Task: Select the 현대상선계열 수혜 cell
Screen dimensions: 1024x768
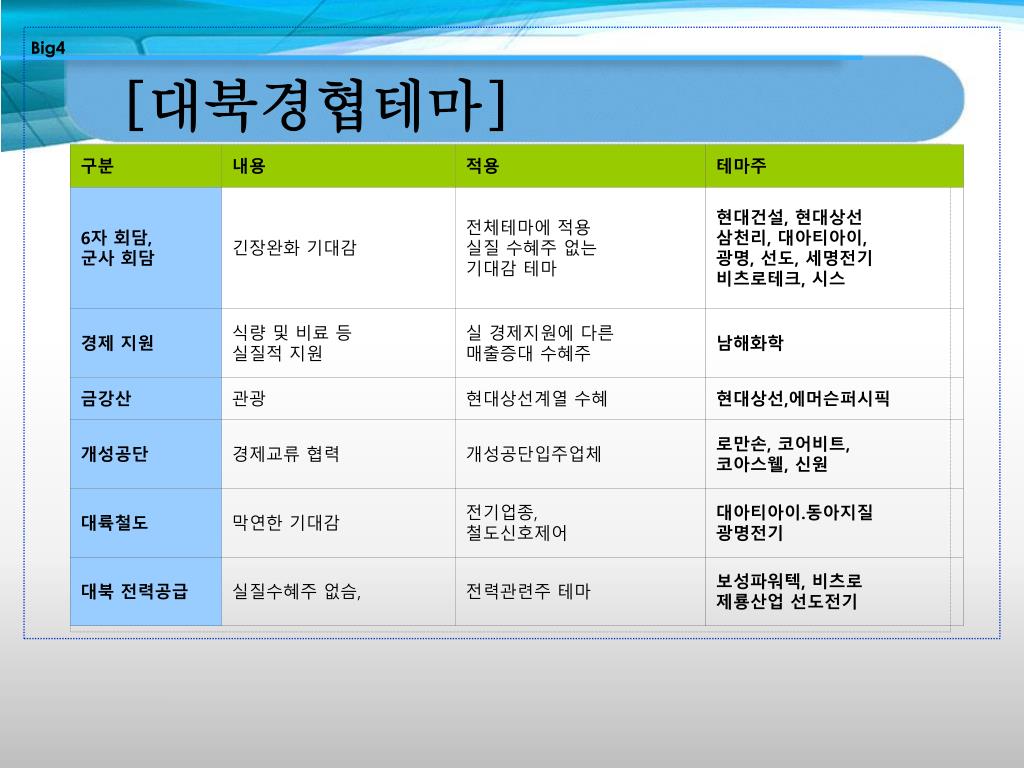Action: (x=580, y=398)
